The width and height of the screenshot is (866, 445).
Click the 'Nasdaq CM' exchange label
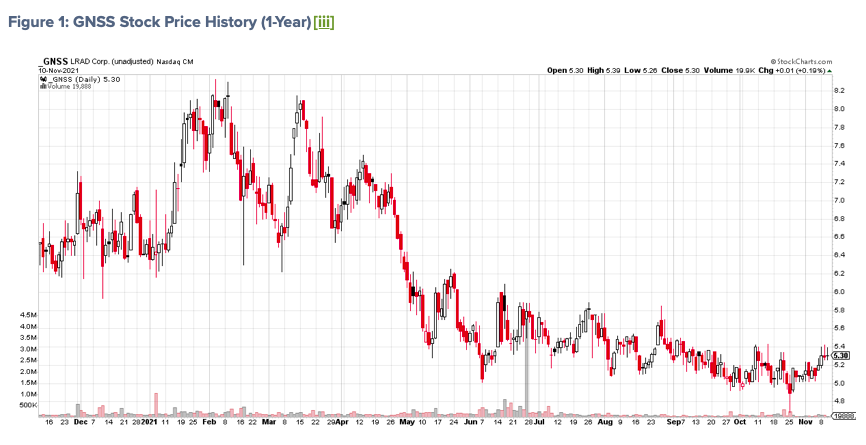pyautogui.click(x=175, y=62)
